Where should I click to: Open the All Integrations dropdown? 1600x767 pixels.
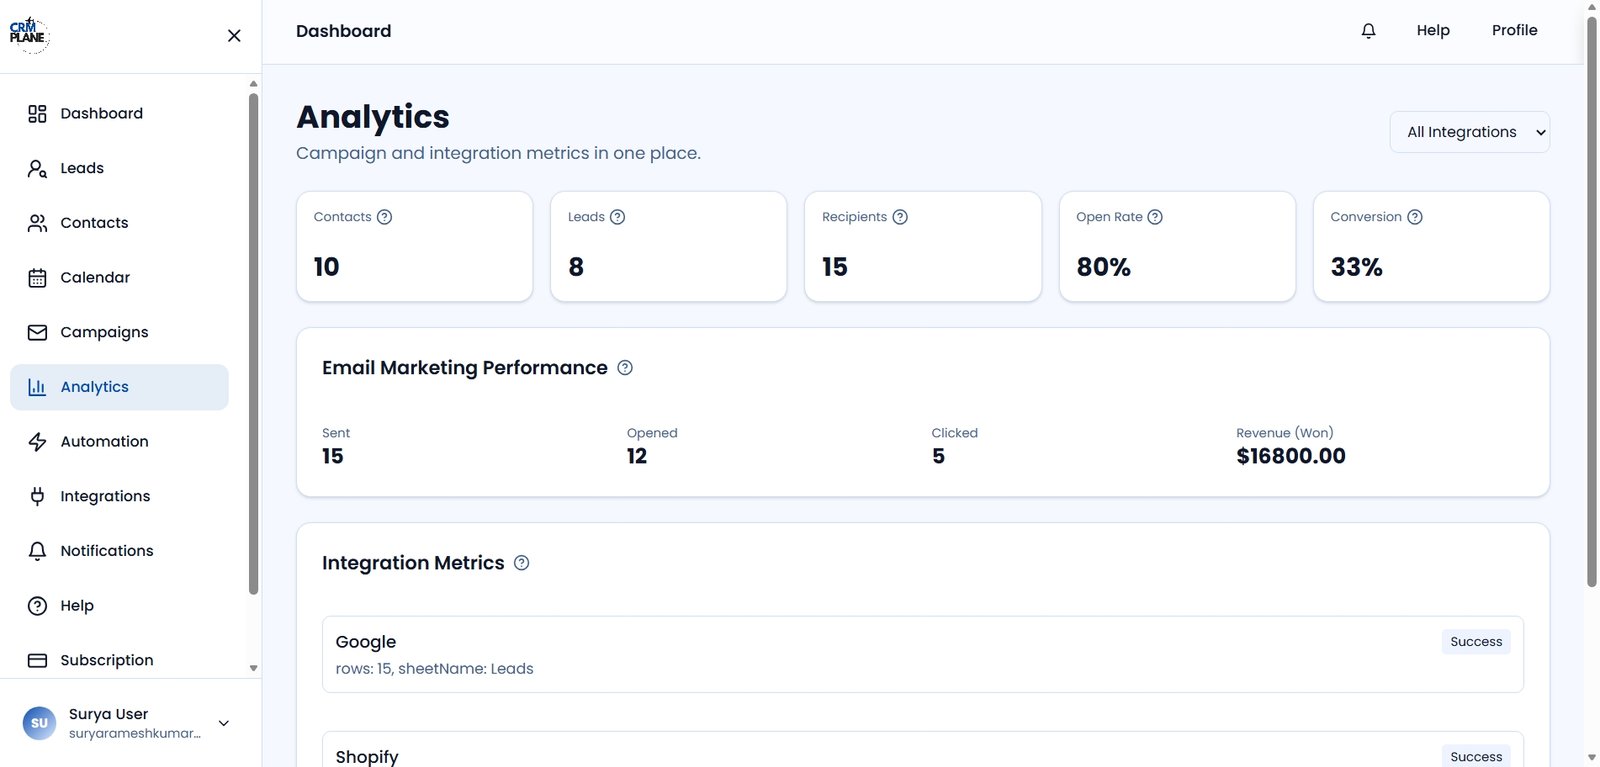tap(1469, 132)
